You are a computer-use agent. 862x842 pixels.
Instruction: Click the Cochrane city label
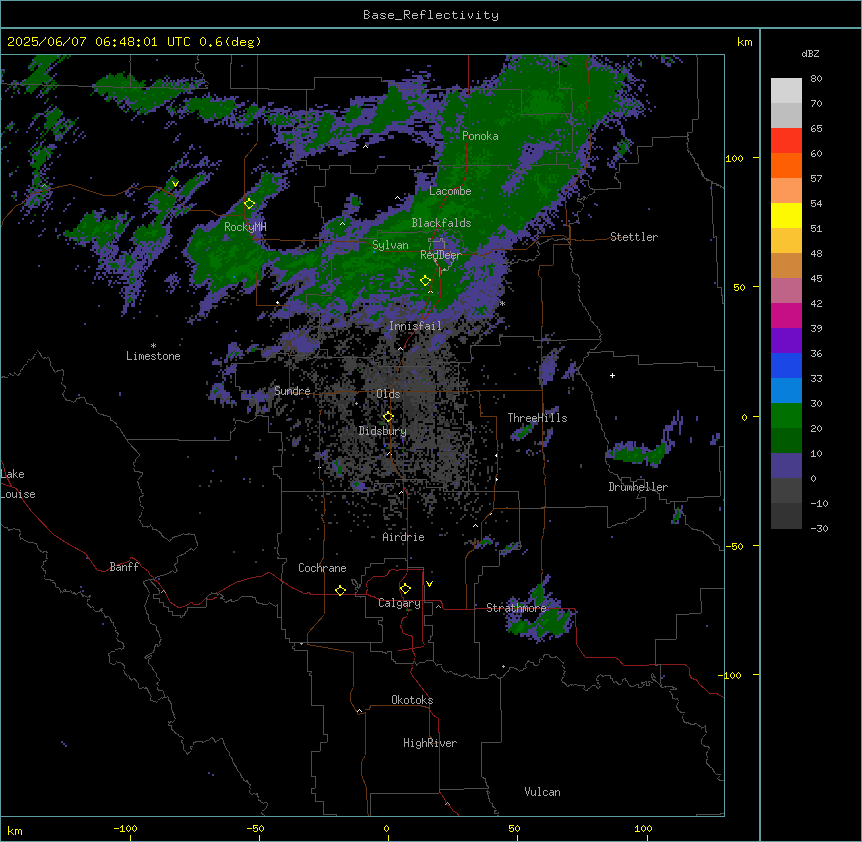tap(322, 568)
